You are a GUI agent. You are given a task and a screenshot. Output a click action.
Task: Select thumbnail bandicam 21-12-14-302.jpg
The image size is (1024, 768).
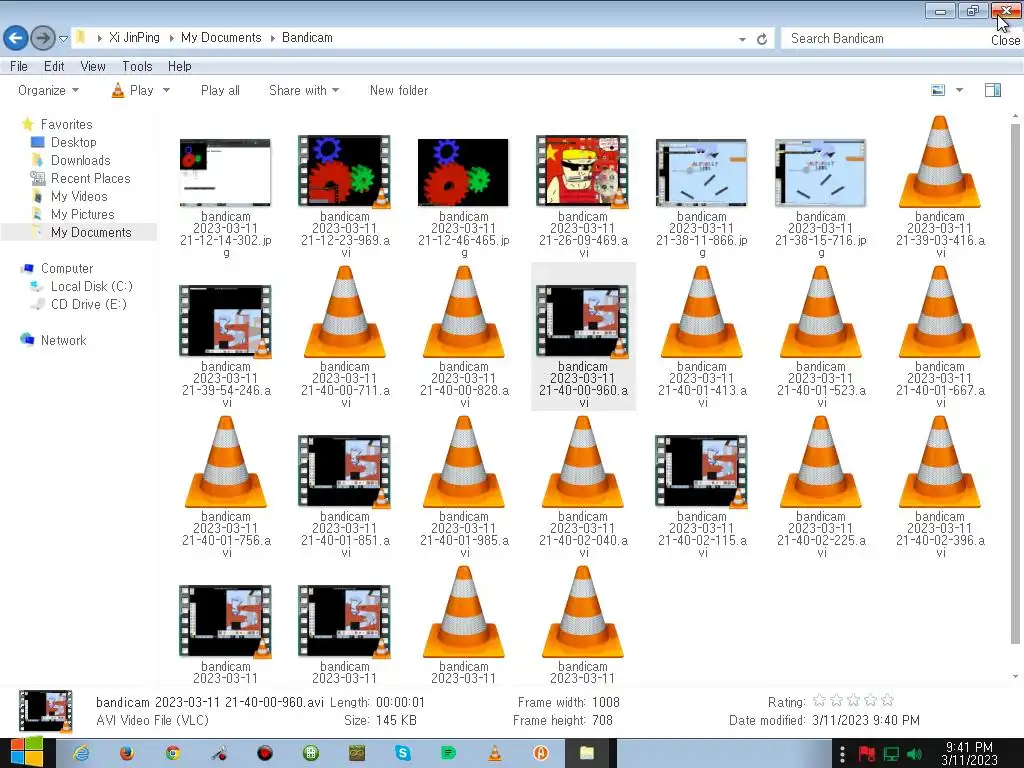click(x=225, y=172)
